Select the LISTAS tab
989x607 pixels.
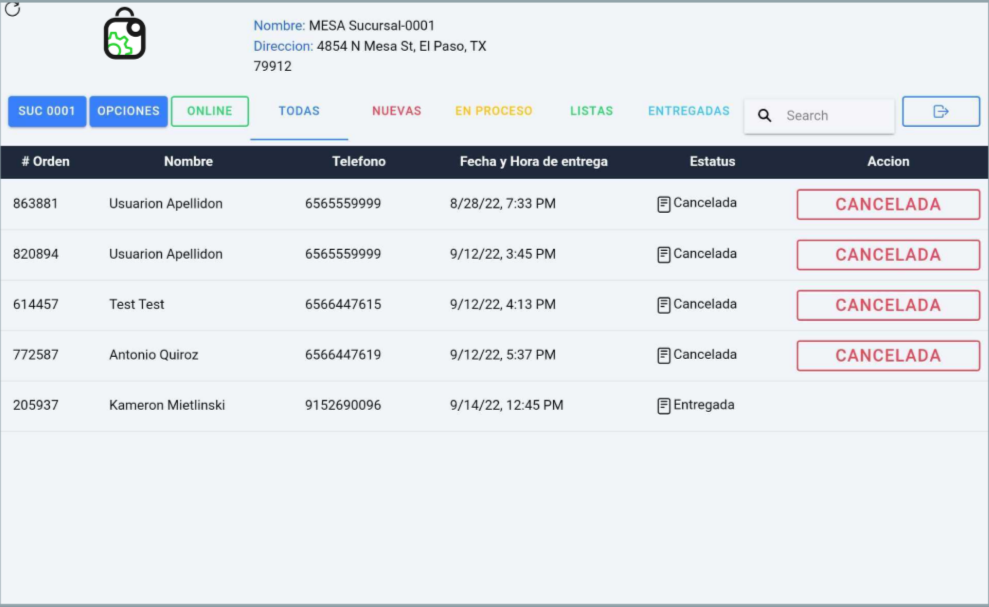point(591,111)
